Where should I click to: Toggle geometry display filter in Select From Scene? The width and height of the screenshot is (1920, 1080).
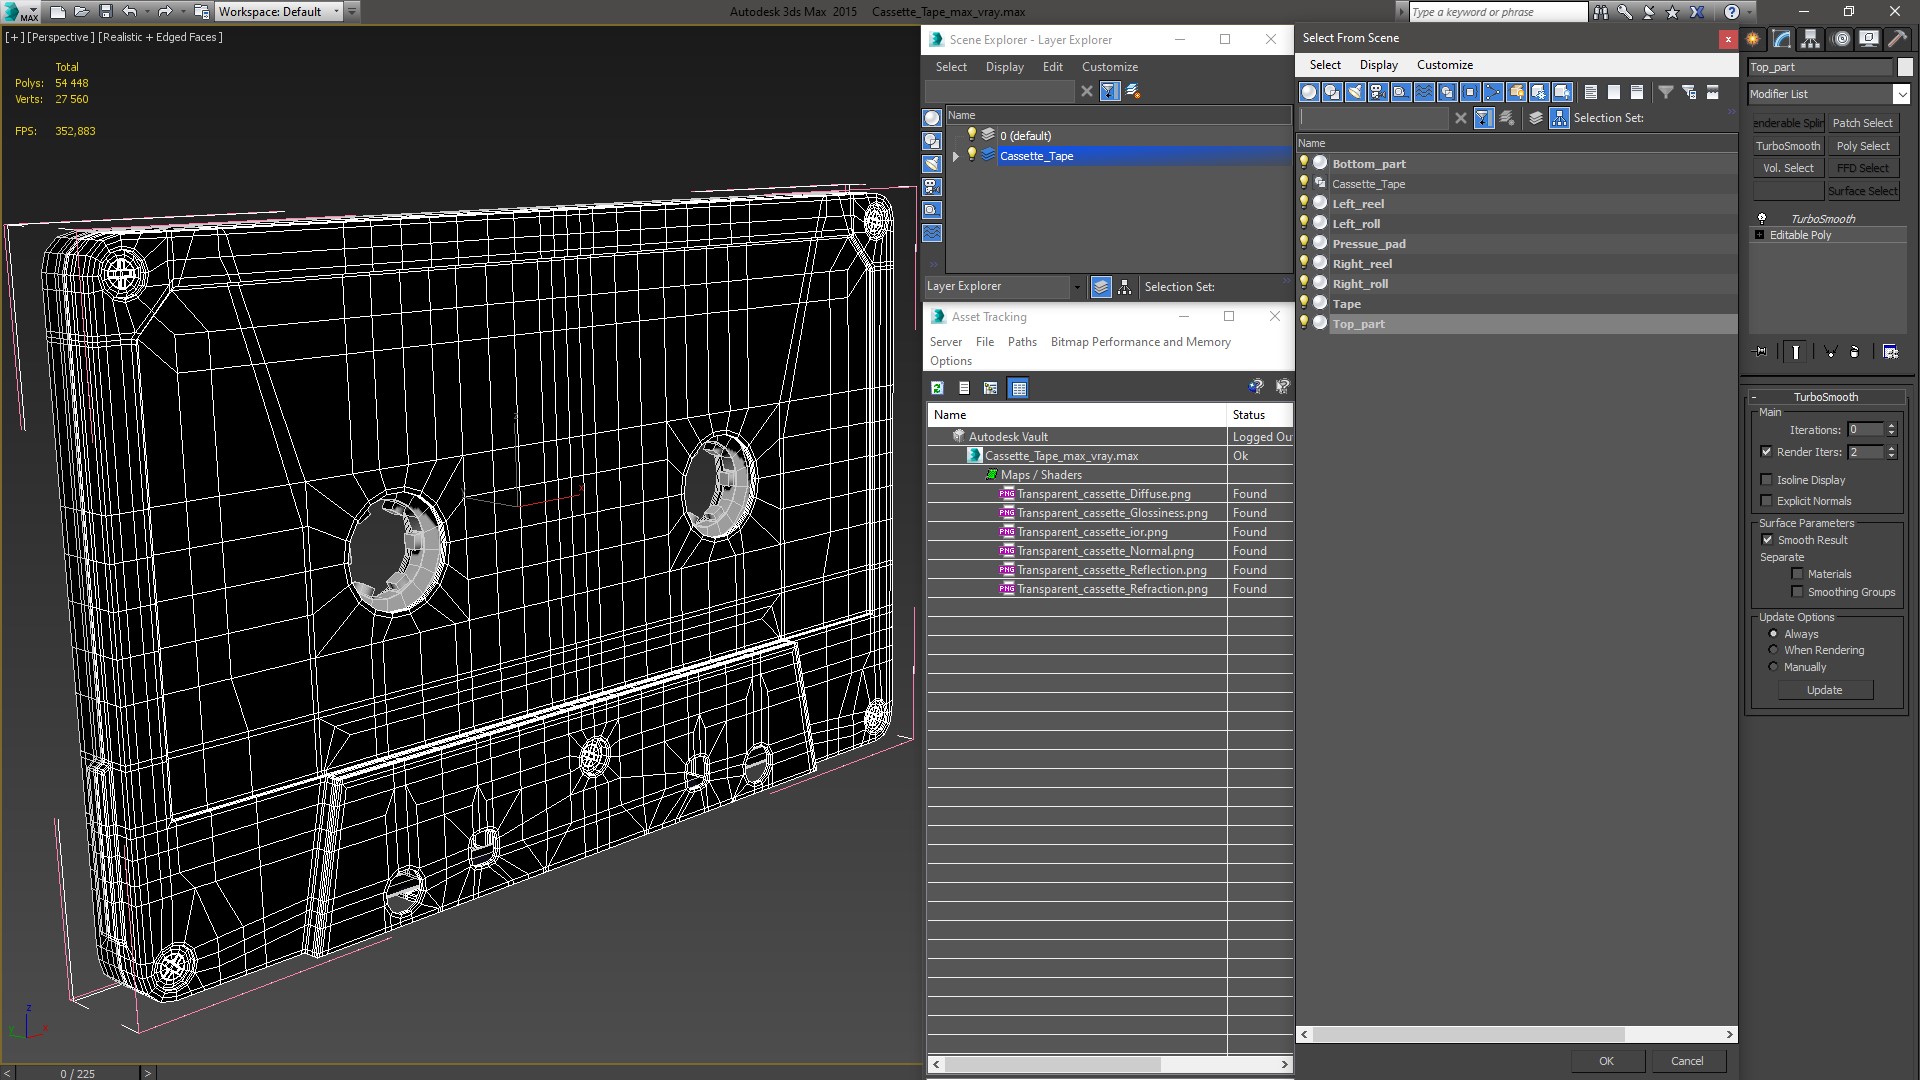(x=1309, y=92)
